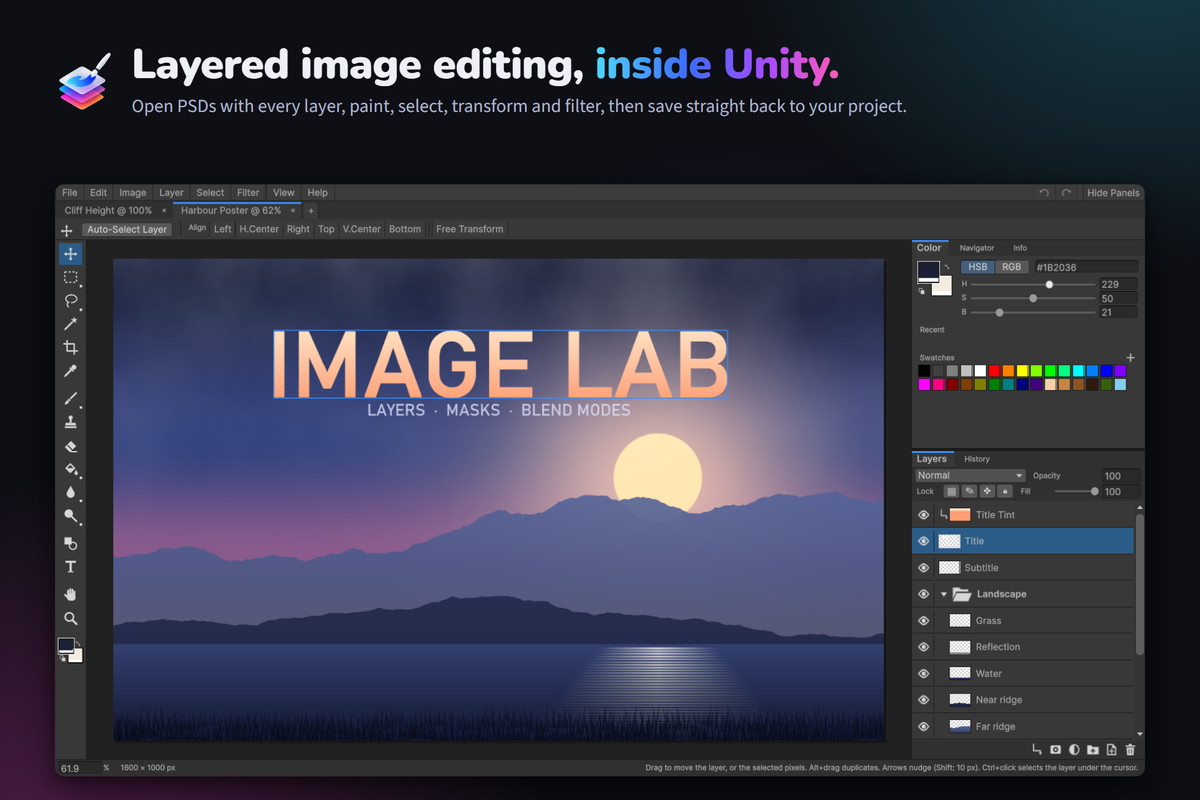
Task: Add a layer mask from Layers footer
Action: [x=1055, y=749]
